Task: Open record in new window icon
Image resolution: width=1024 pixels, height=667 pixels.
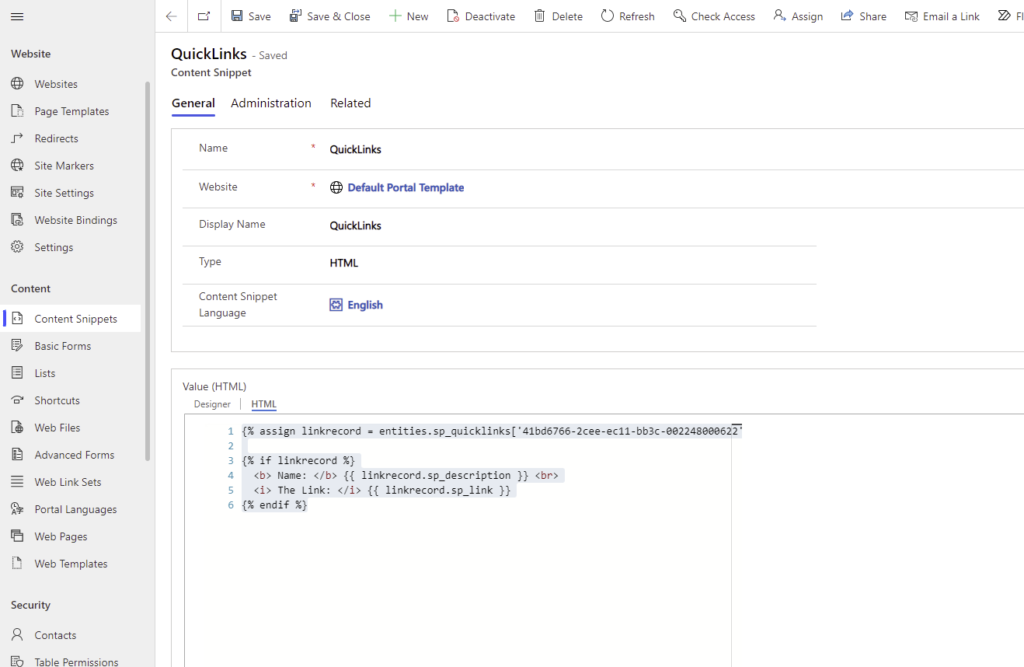Action: [204, 16]
